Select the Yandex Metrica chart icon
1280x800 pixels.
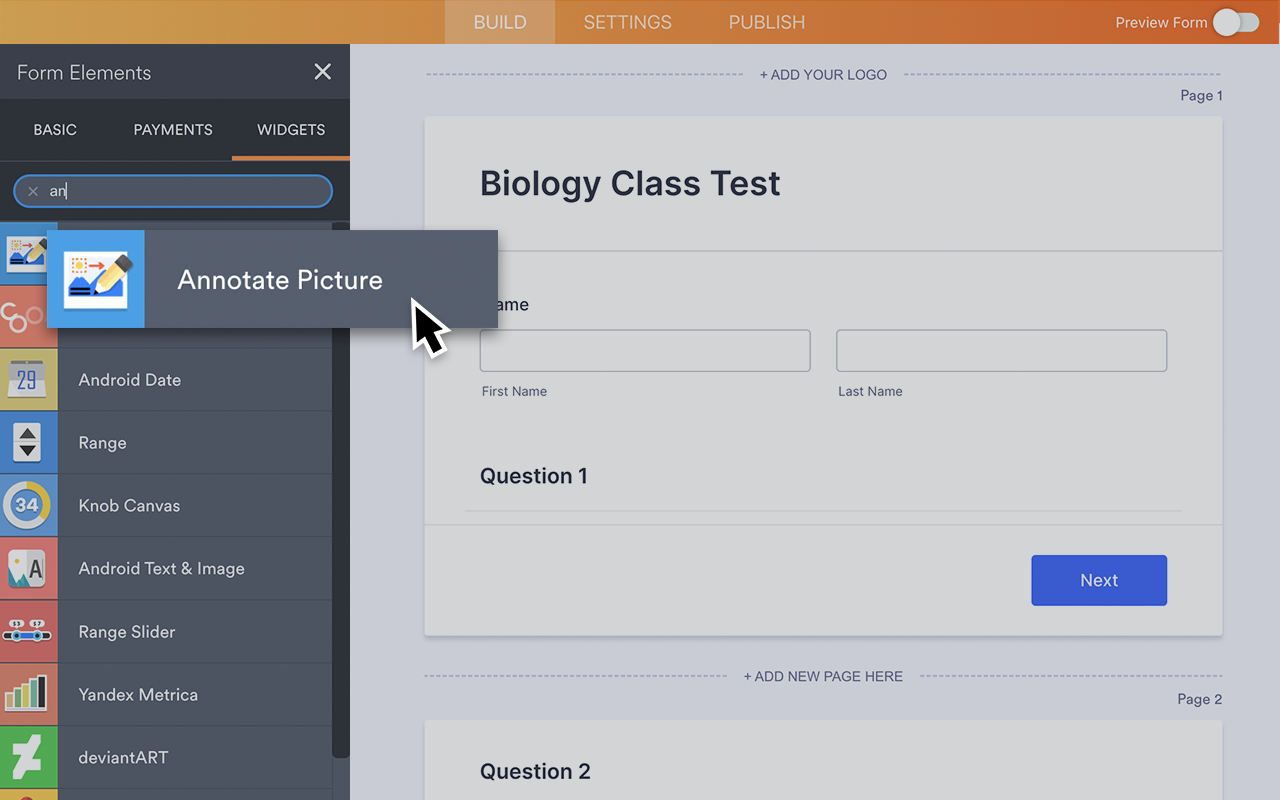point(28,694)
